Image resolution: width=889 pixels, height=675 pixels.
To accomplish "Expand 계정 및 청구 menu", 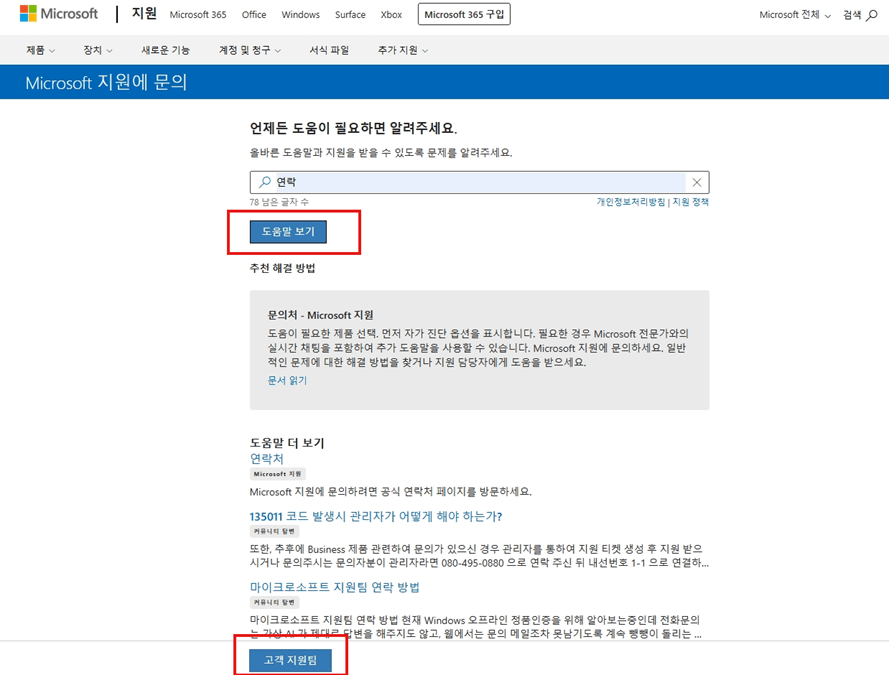I will (249, 50).
